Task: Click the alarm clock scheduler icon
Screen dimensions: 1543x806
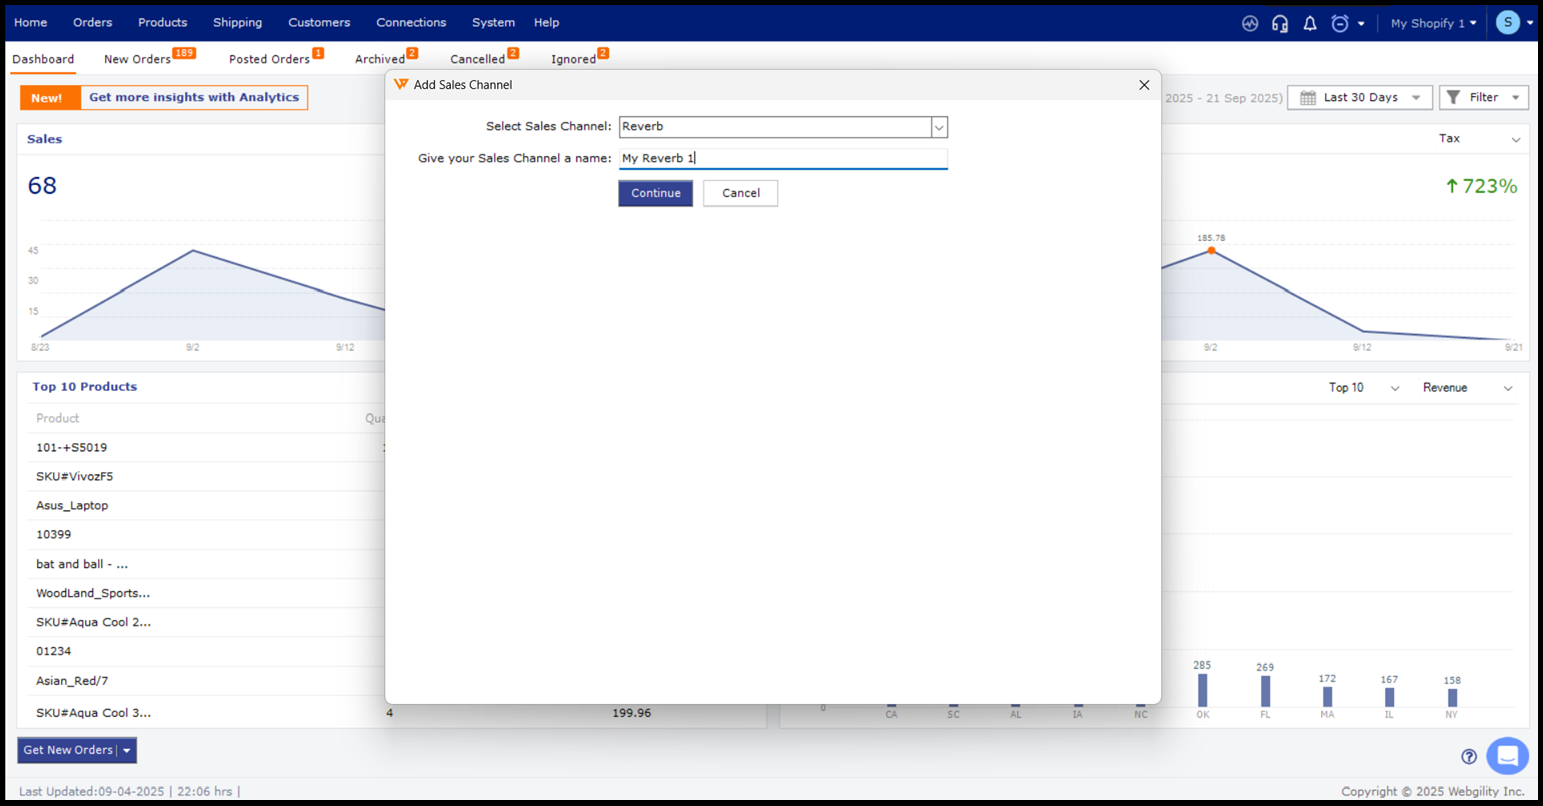Action: [x=1340, y=23]
